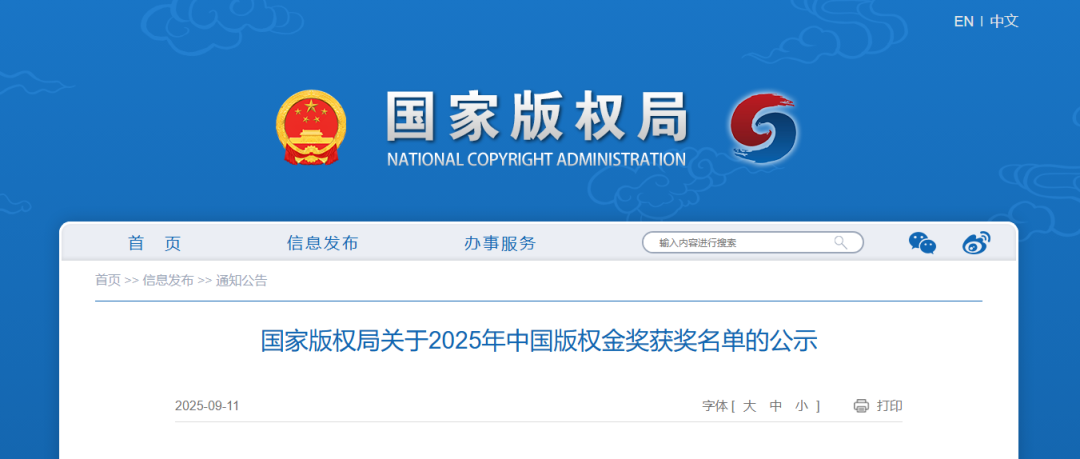
Task: Set font size to 大
Action: [x=749, y=406]
